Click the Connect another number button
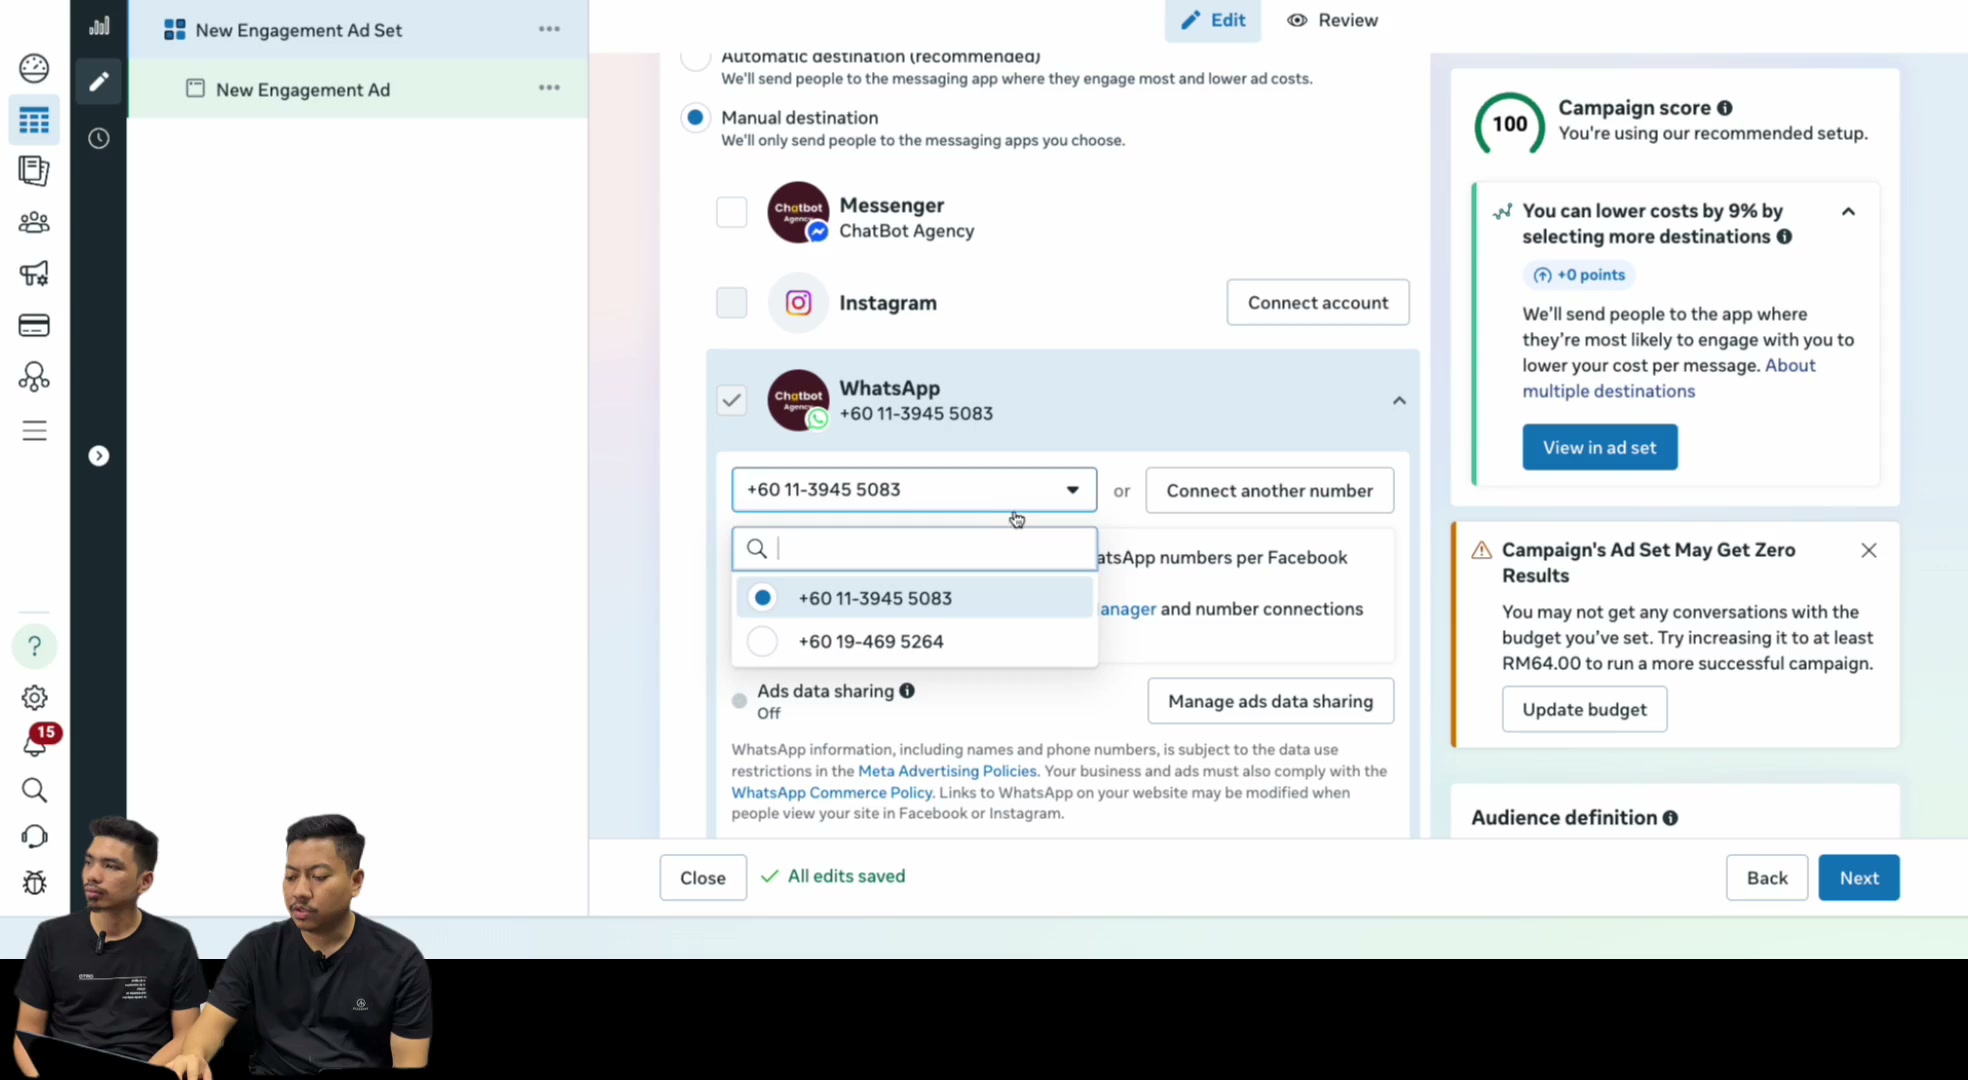Viewport: 1968px width, 1080px height. pos(1269,490)
